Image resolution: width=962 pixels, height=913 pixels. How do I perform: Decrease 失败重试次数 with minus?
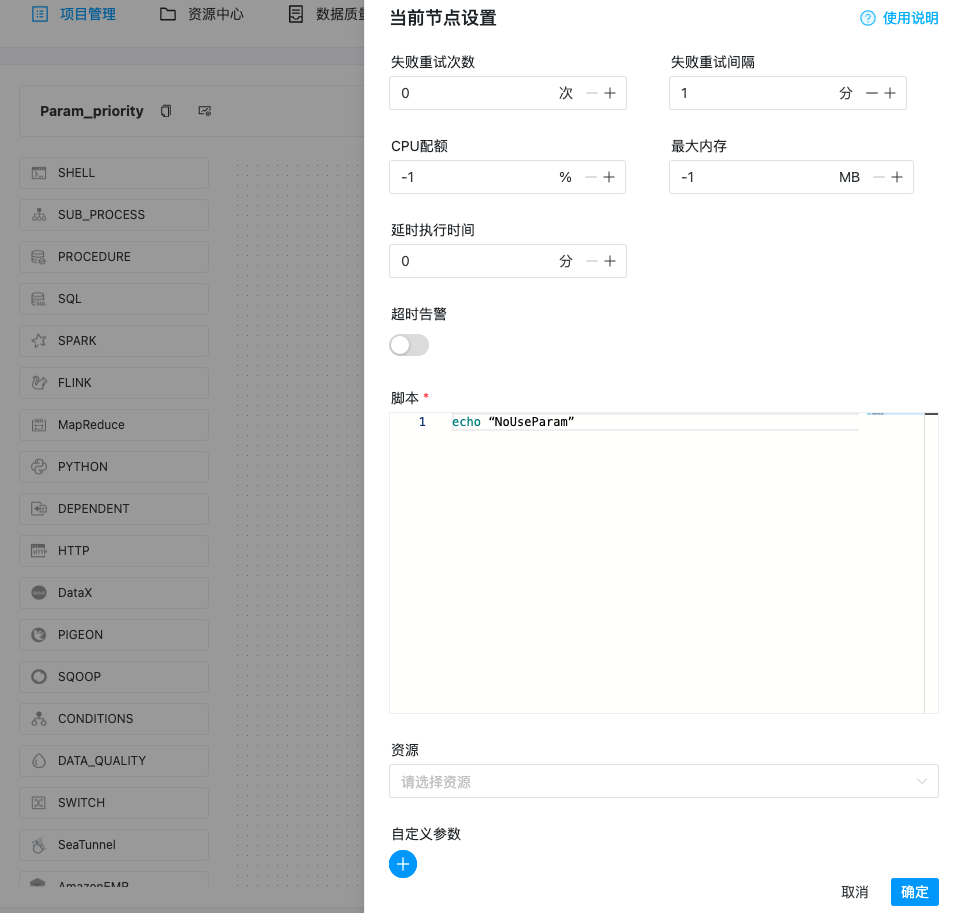592,93
